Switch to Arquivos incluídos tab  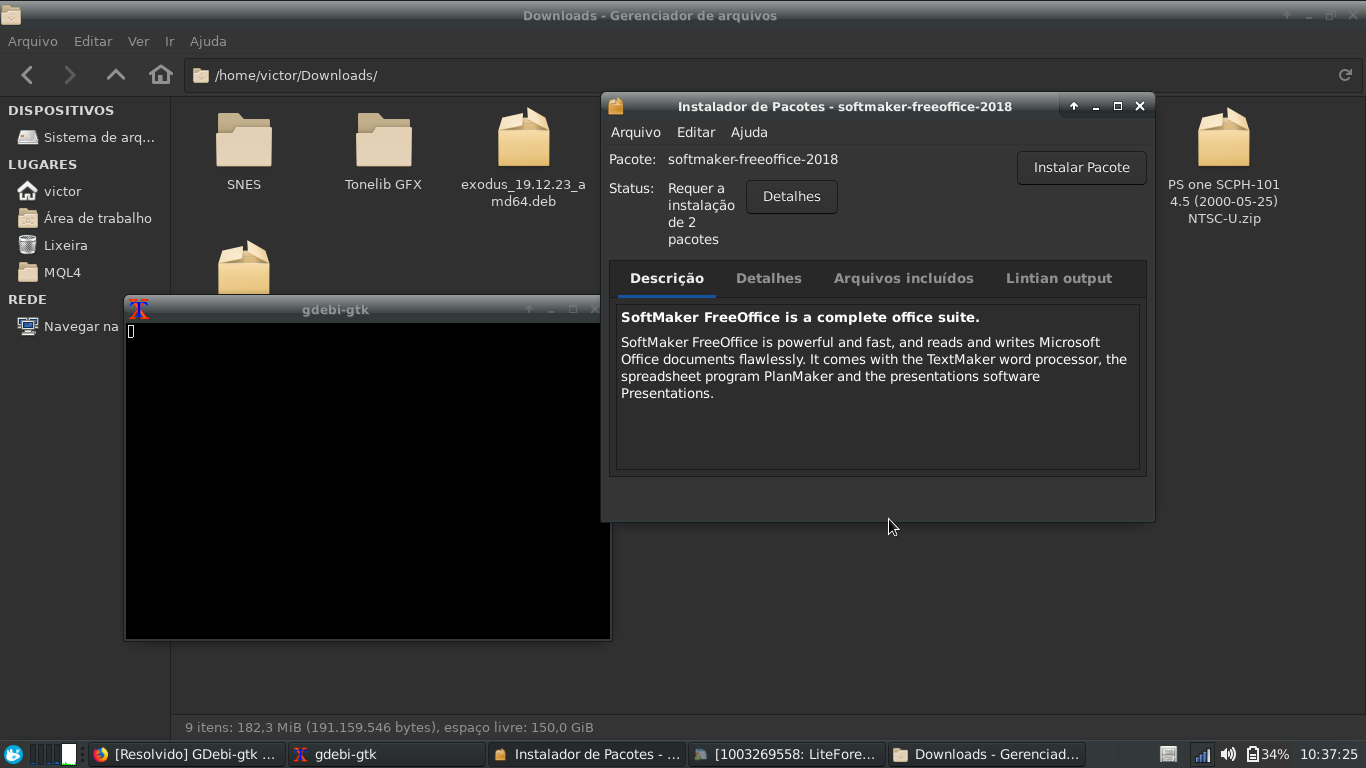coord(904,278)
